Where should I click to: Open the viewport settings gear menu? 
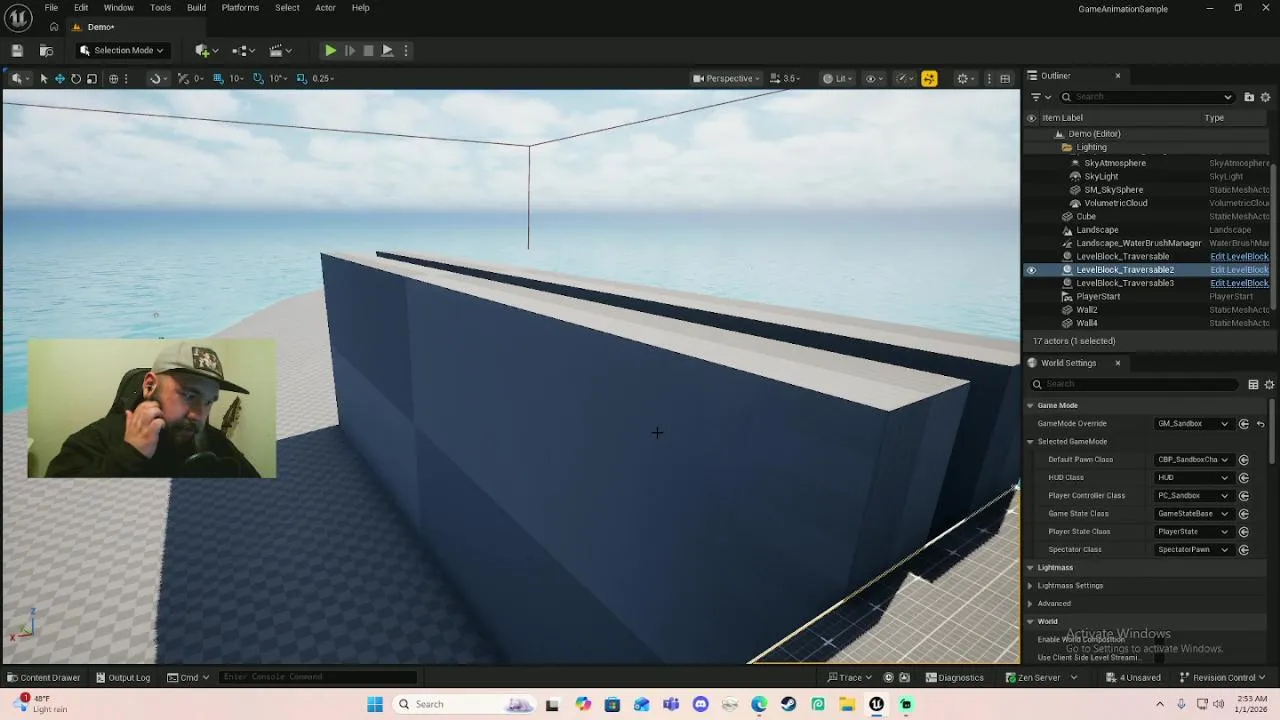pos(965,78)
